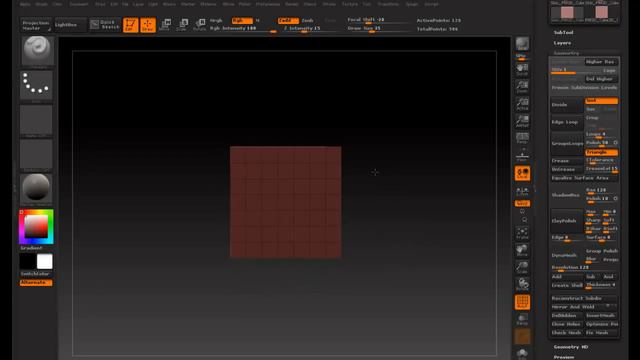Switch to Zsub sculpt mode

point(308,20)
